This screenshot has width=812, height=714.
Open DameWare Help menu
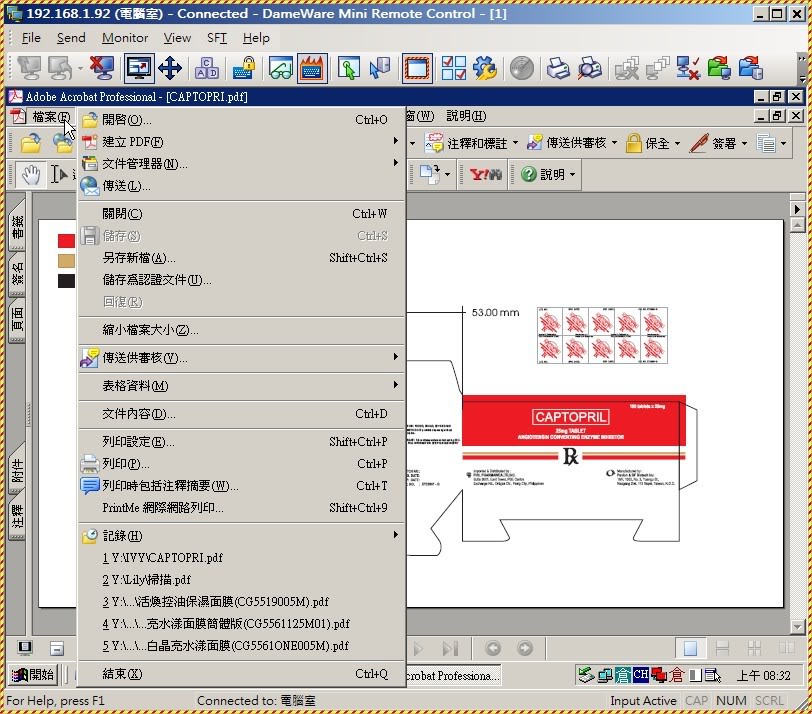pos(256,38)
